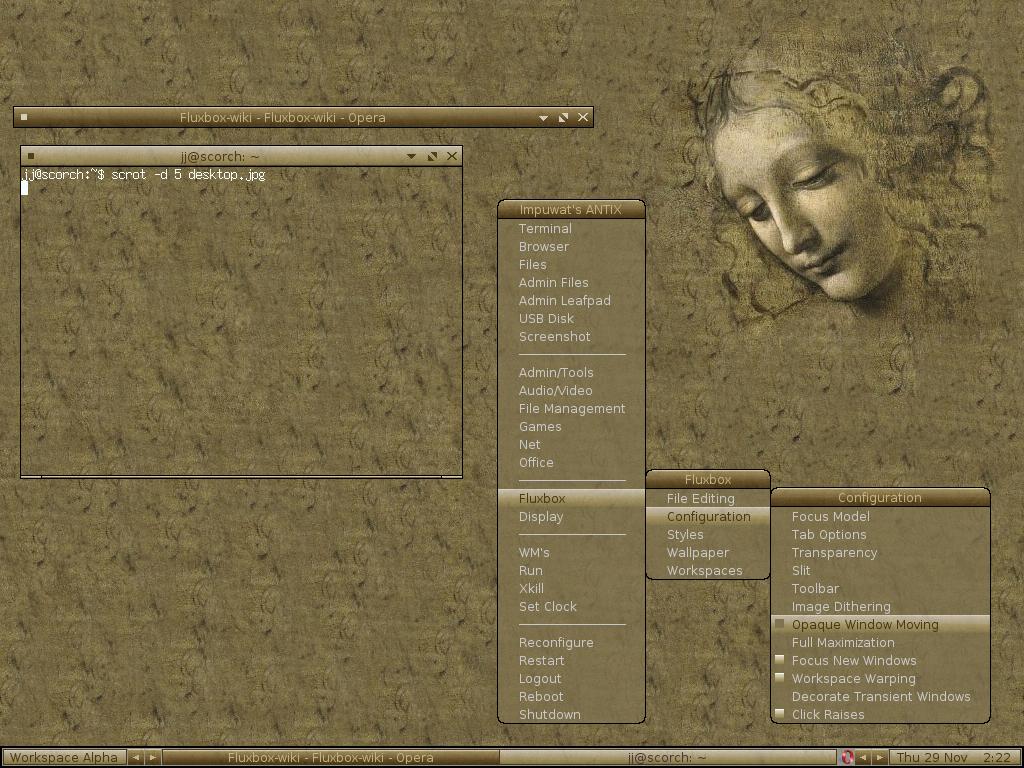This screenshot has width=1024, height=768.
Task: Maximize the Opera window
Action: [x=564, y=118]
